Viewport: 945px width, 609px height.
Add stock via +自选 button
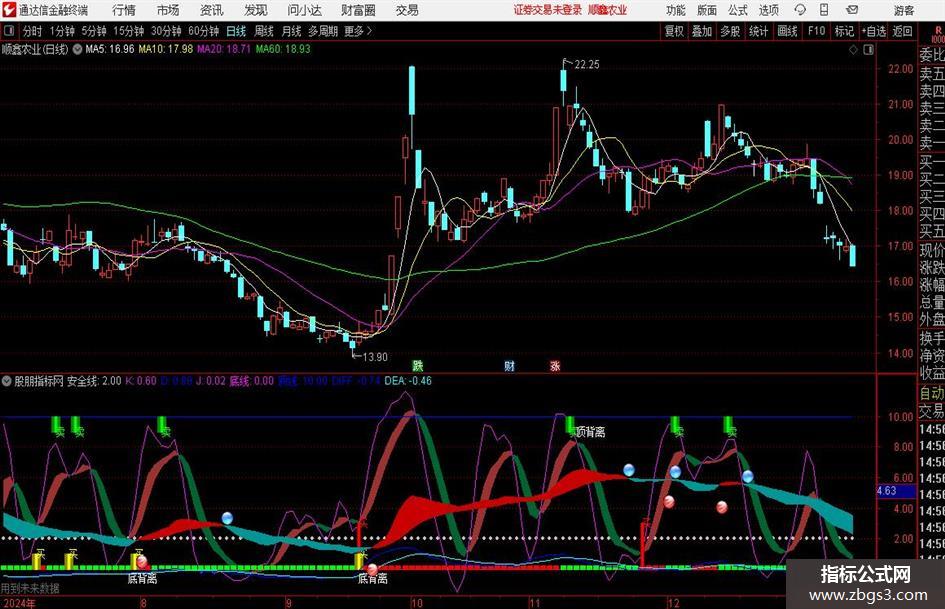click(x=874, y=31)
